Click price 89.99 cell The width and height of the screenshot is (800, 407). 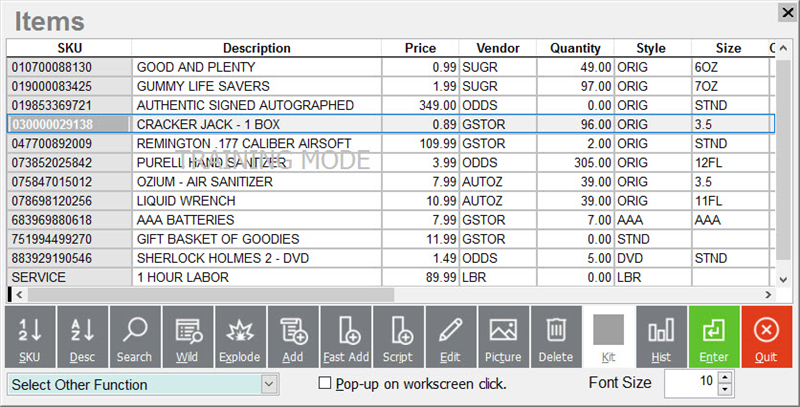[420, 277]
